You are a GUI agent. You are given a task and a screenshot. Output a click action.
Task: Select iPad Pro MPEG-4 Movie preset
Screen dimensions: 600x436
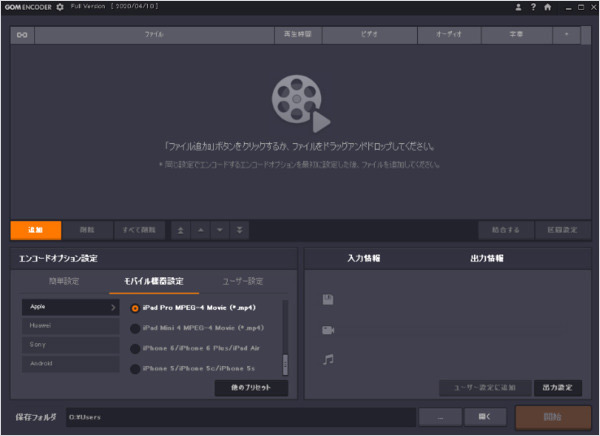click(x=193, y=308)
